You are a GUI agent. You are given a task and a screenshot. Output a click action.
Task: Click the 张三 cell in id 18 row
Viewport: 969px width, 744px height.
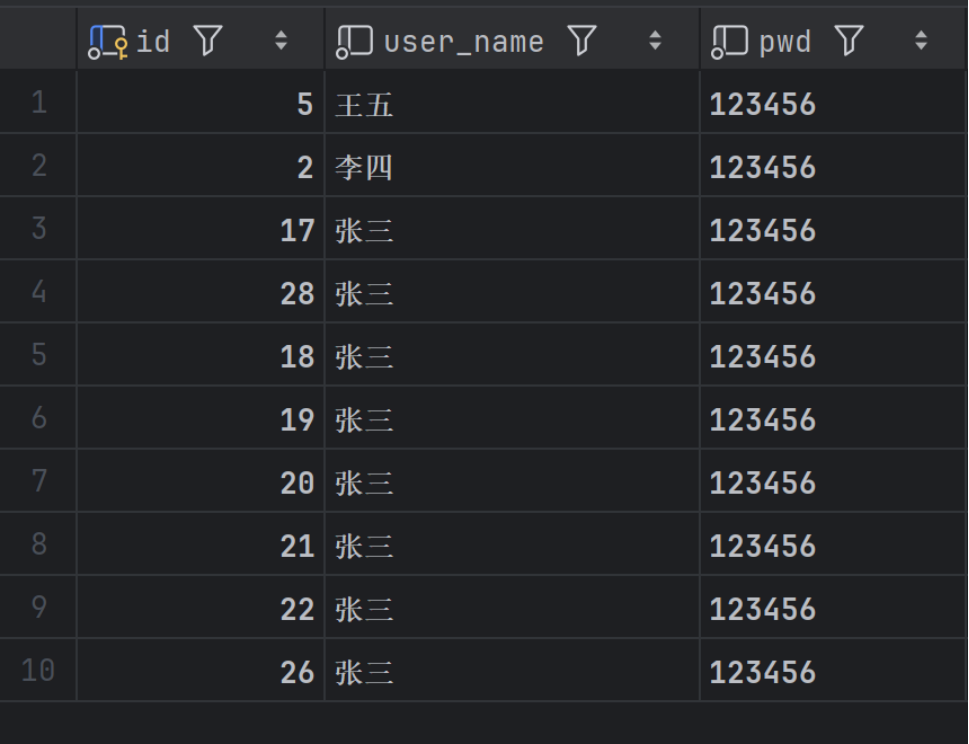click(512, 355)
